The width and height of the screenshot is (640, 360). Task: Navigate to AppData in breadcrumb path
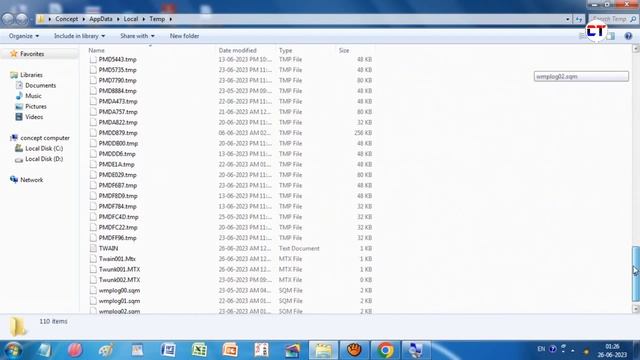tap(101, 19)
